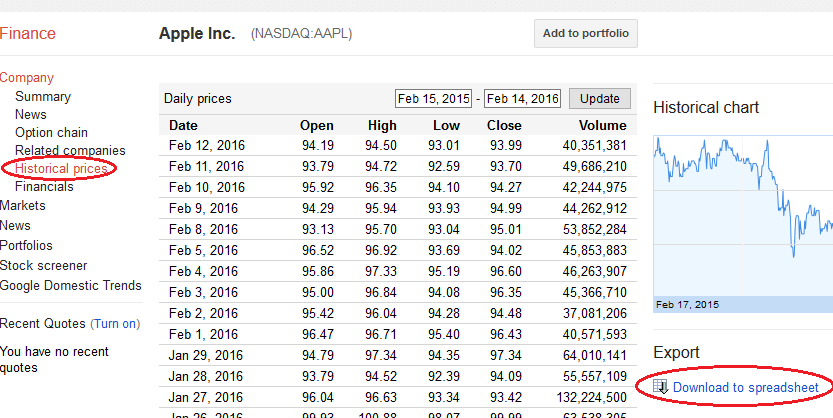Open Historical prices in sidebar
The height and width of the screenshot is (418, 833).
[60, 169]
